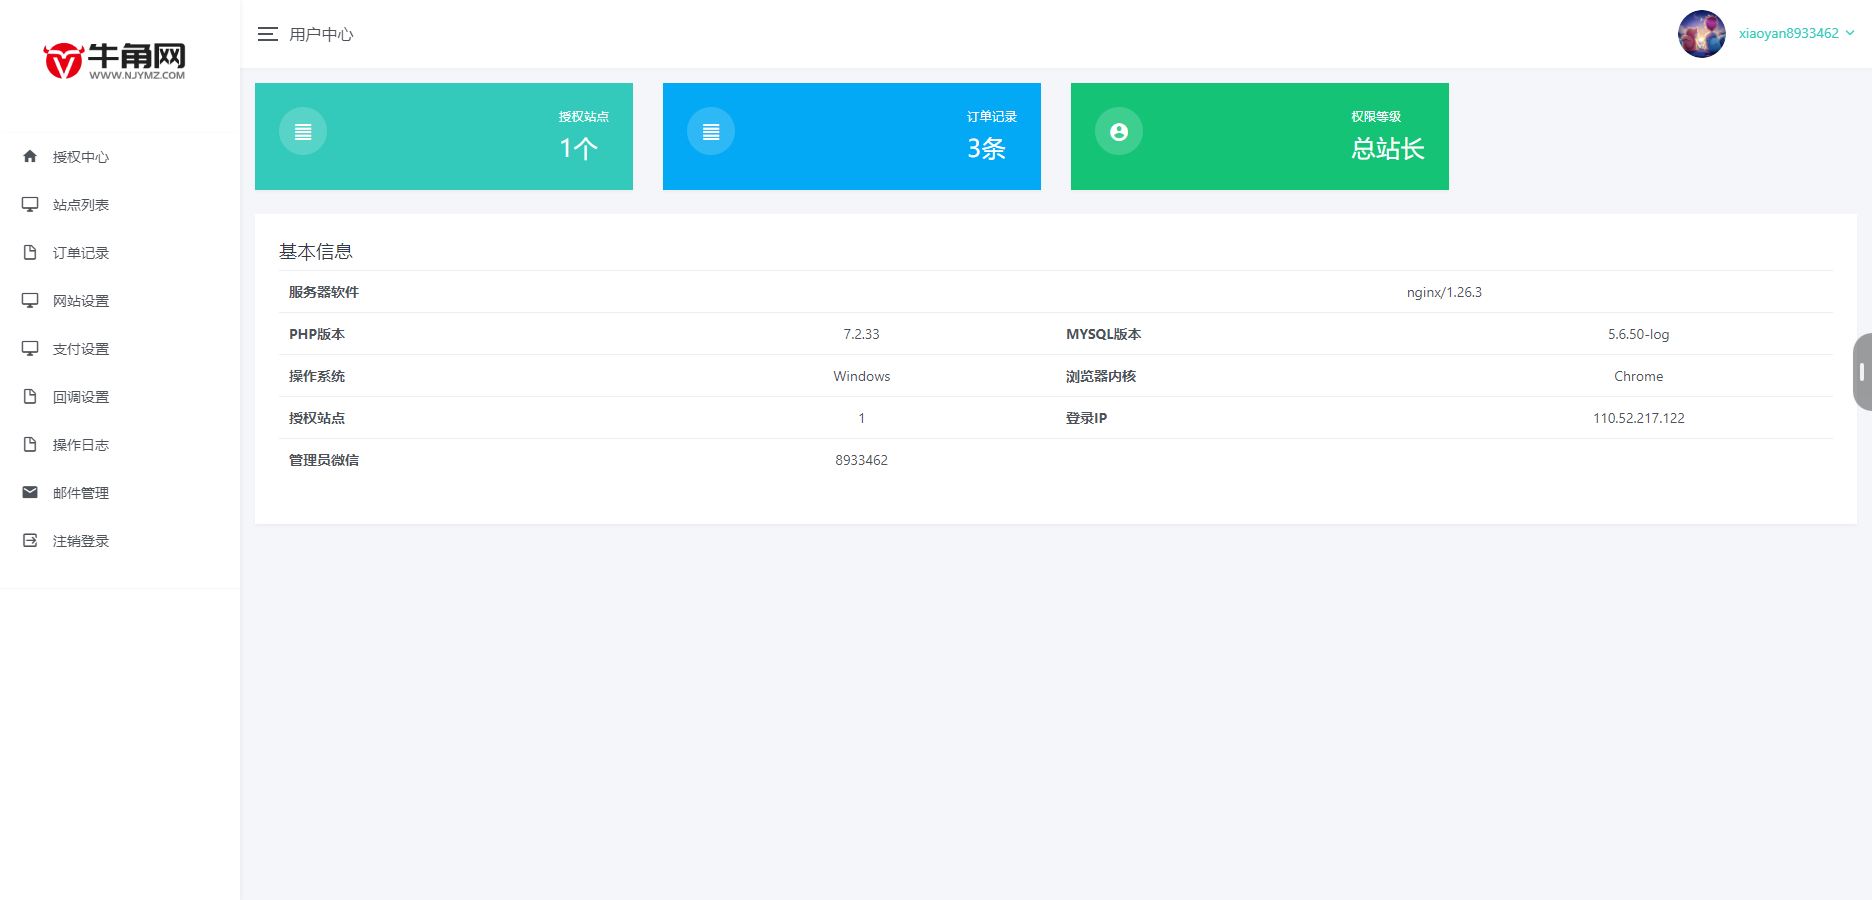Click the admin WeChat 8933462 value
Image resolution: width=1872 pixels, height=900 pixels.
(861, 460)
